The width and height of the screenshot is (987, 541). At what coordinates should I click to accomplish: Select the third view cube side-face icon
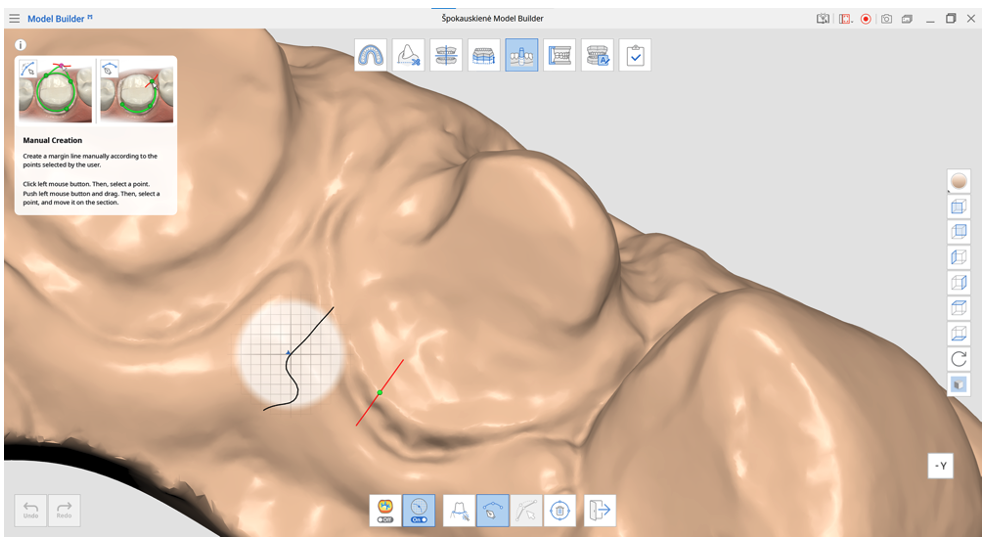click(959, 257)
